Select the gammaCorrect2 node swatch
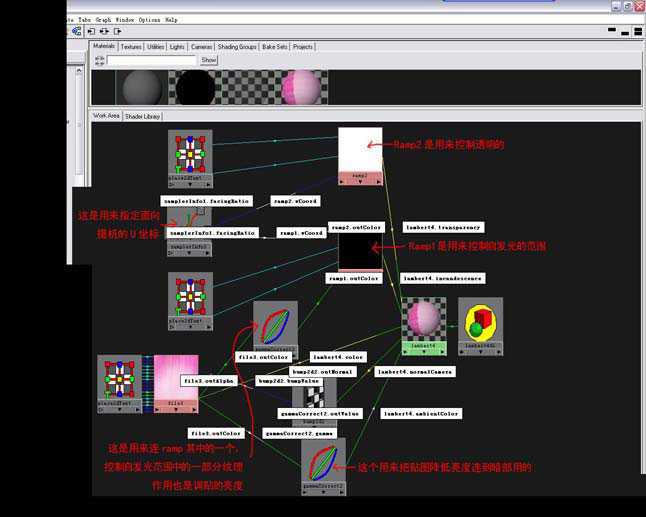646x517 pixels. [323, 461]
